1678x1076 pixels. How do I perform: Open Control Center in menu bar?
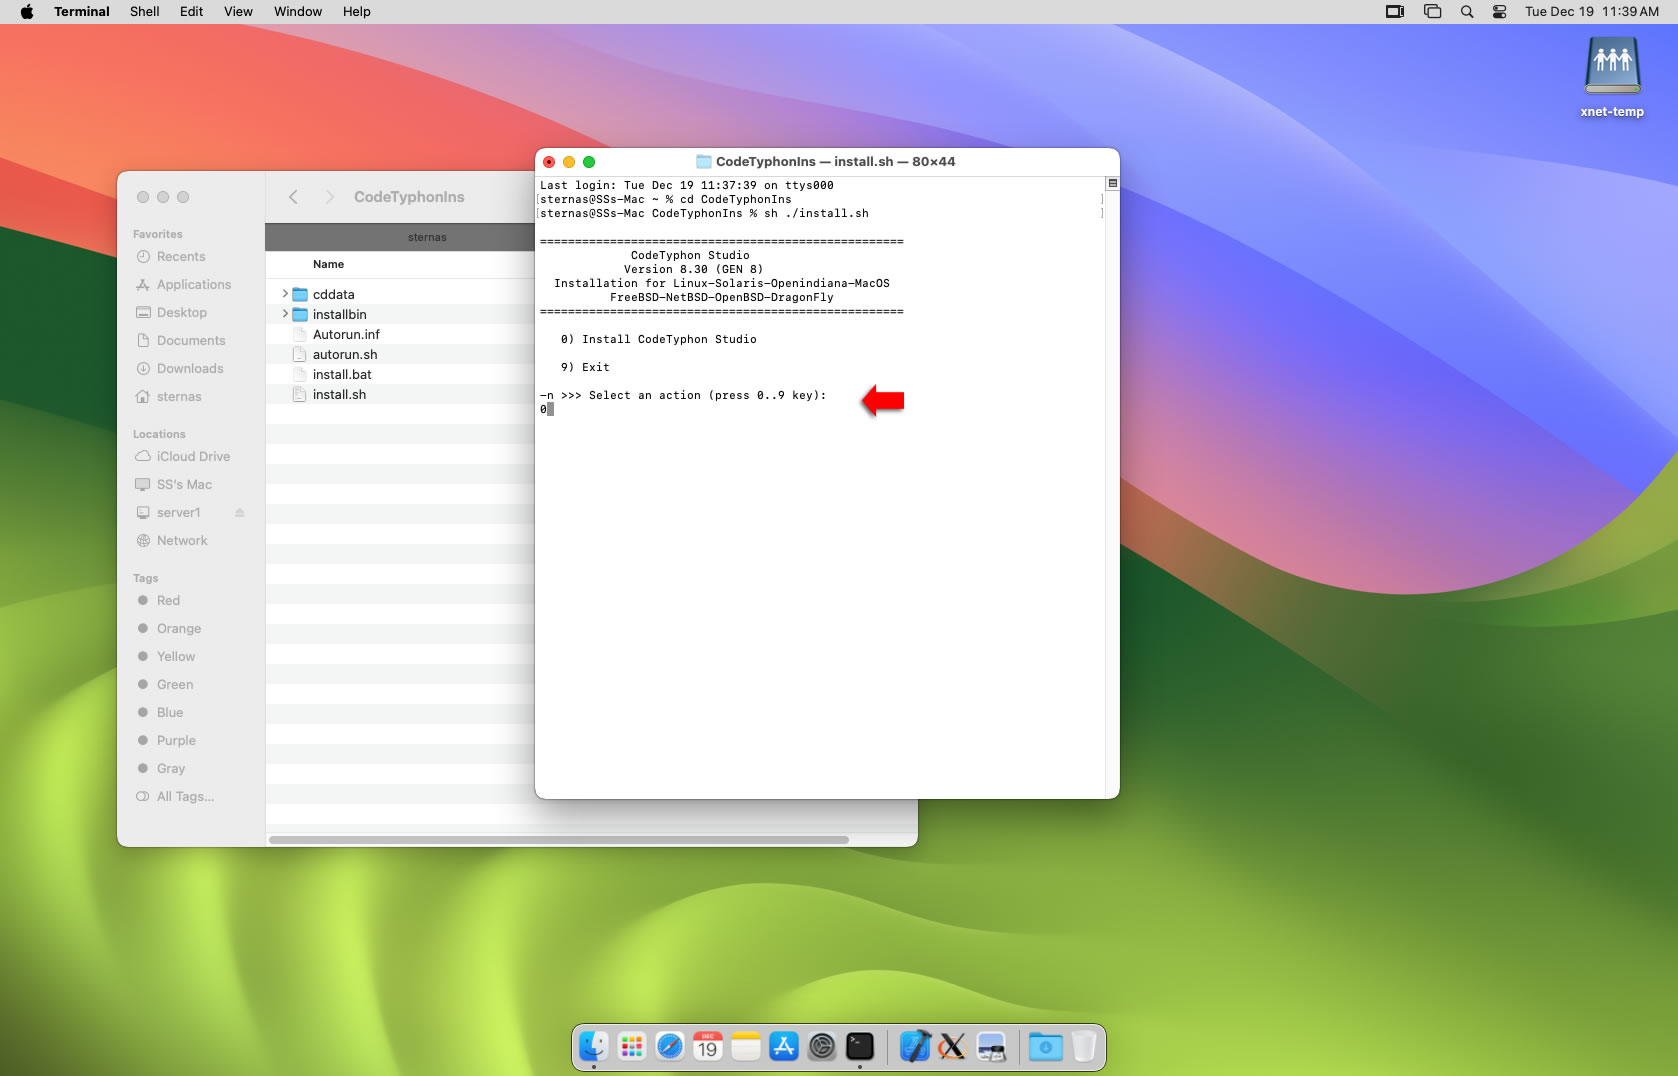tap(1499, 12)
